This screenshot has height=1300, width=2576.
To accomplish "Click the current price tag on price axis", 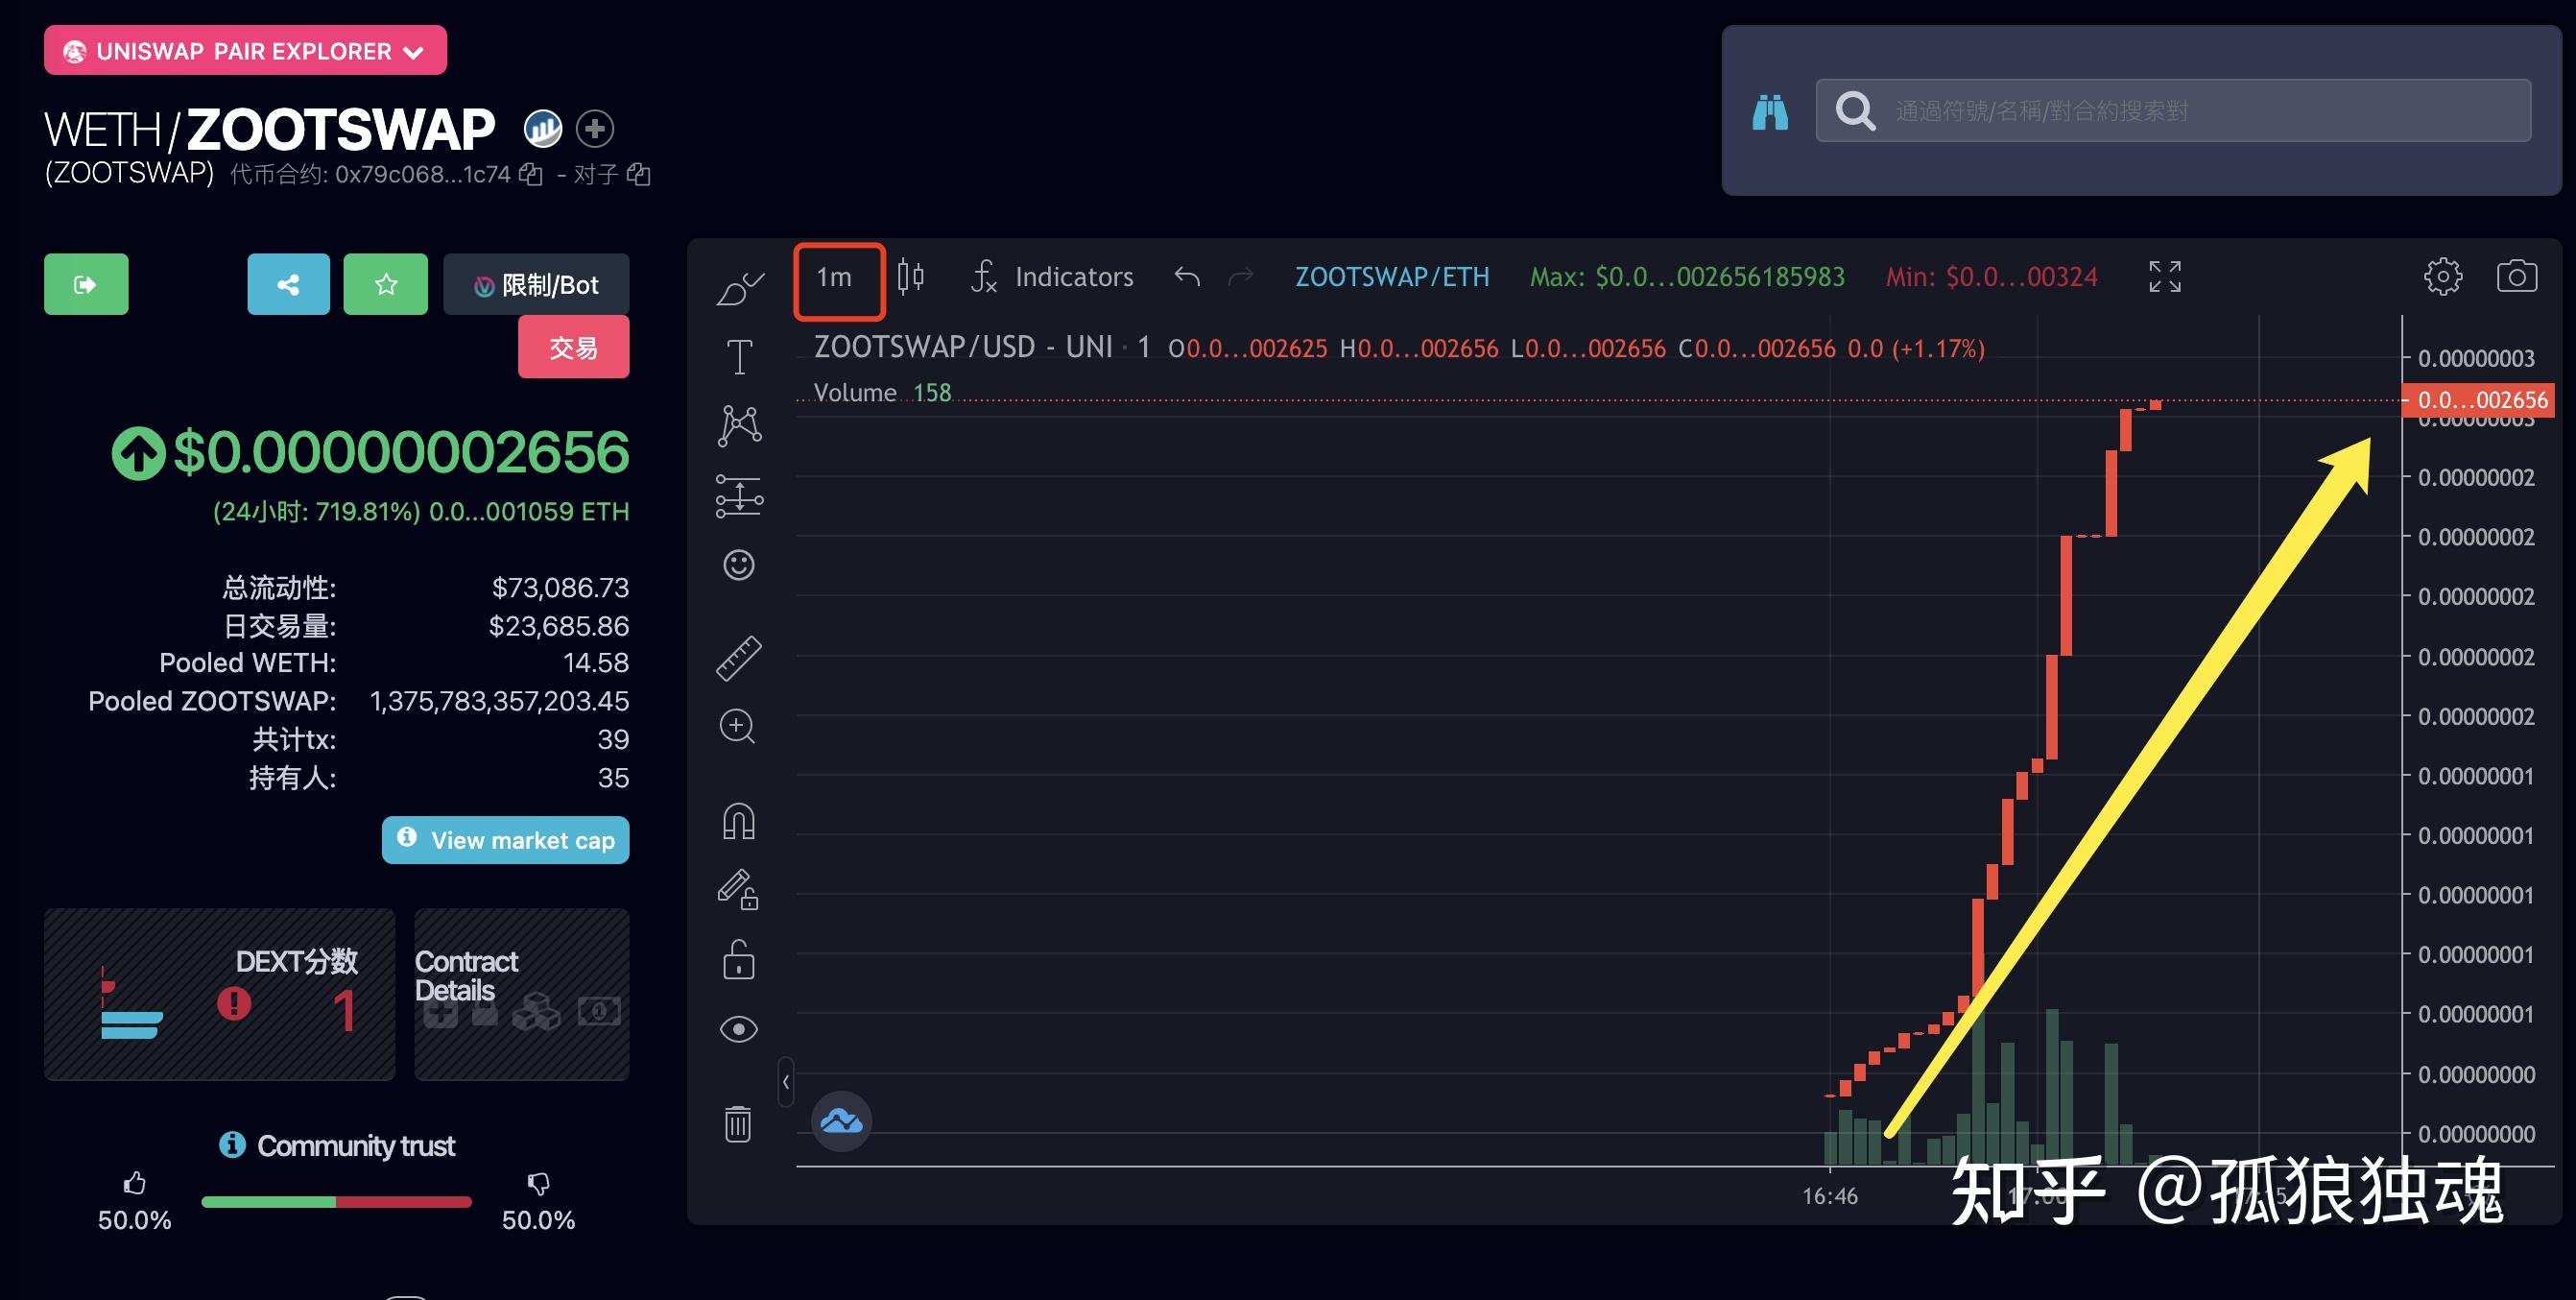I will tap(2478, 400).
